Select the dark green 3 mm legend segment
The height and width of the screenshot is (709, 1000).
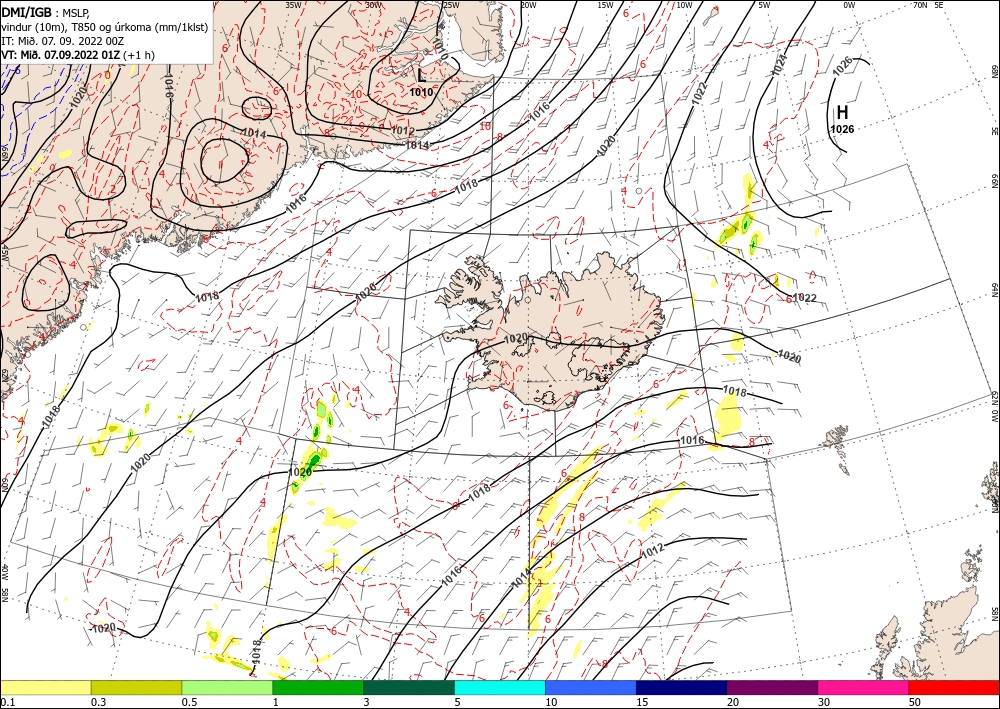click(x=409, y=687)
